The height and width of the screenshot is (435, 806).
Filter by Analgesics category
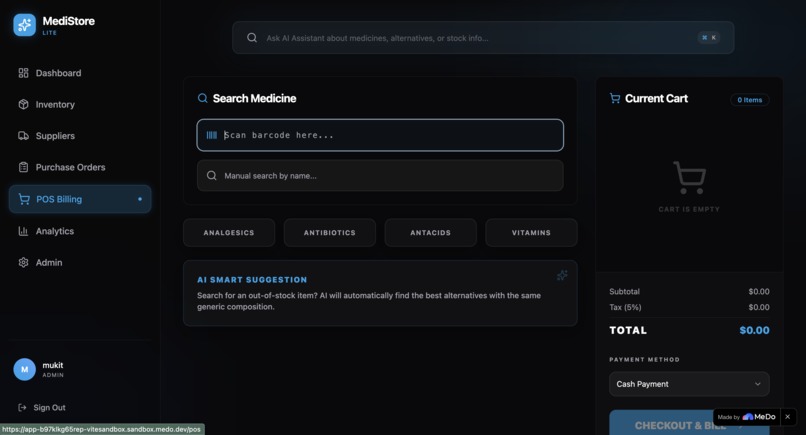(229, 232)
